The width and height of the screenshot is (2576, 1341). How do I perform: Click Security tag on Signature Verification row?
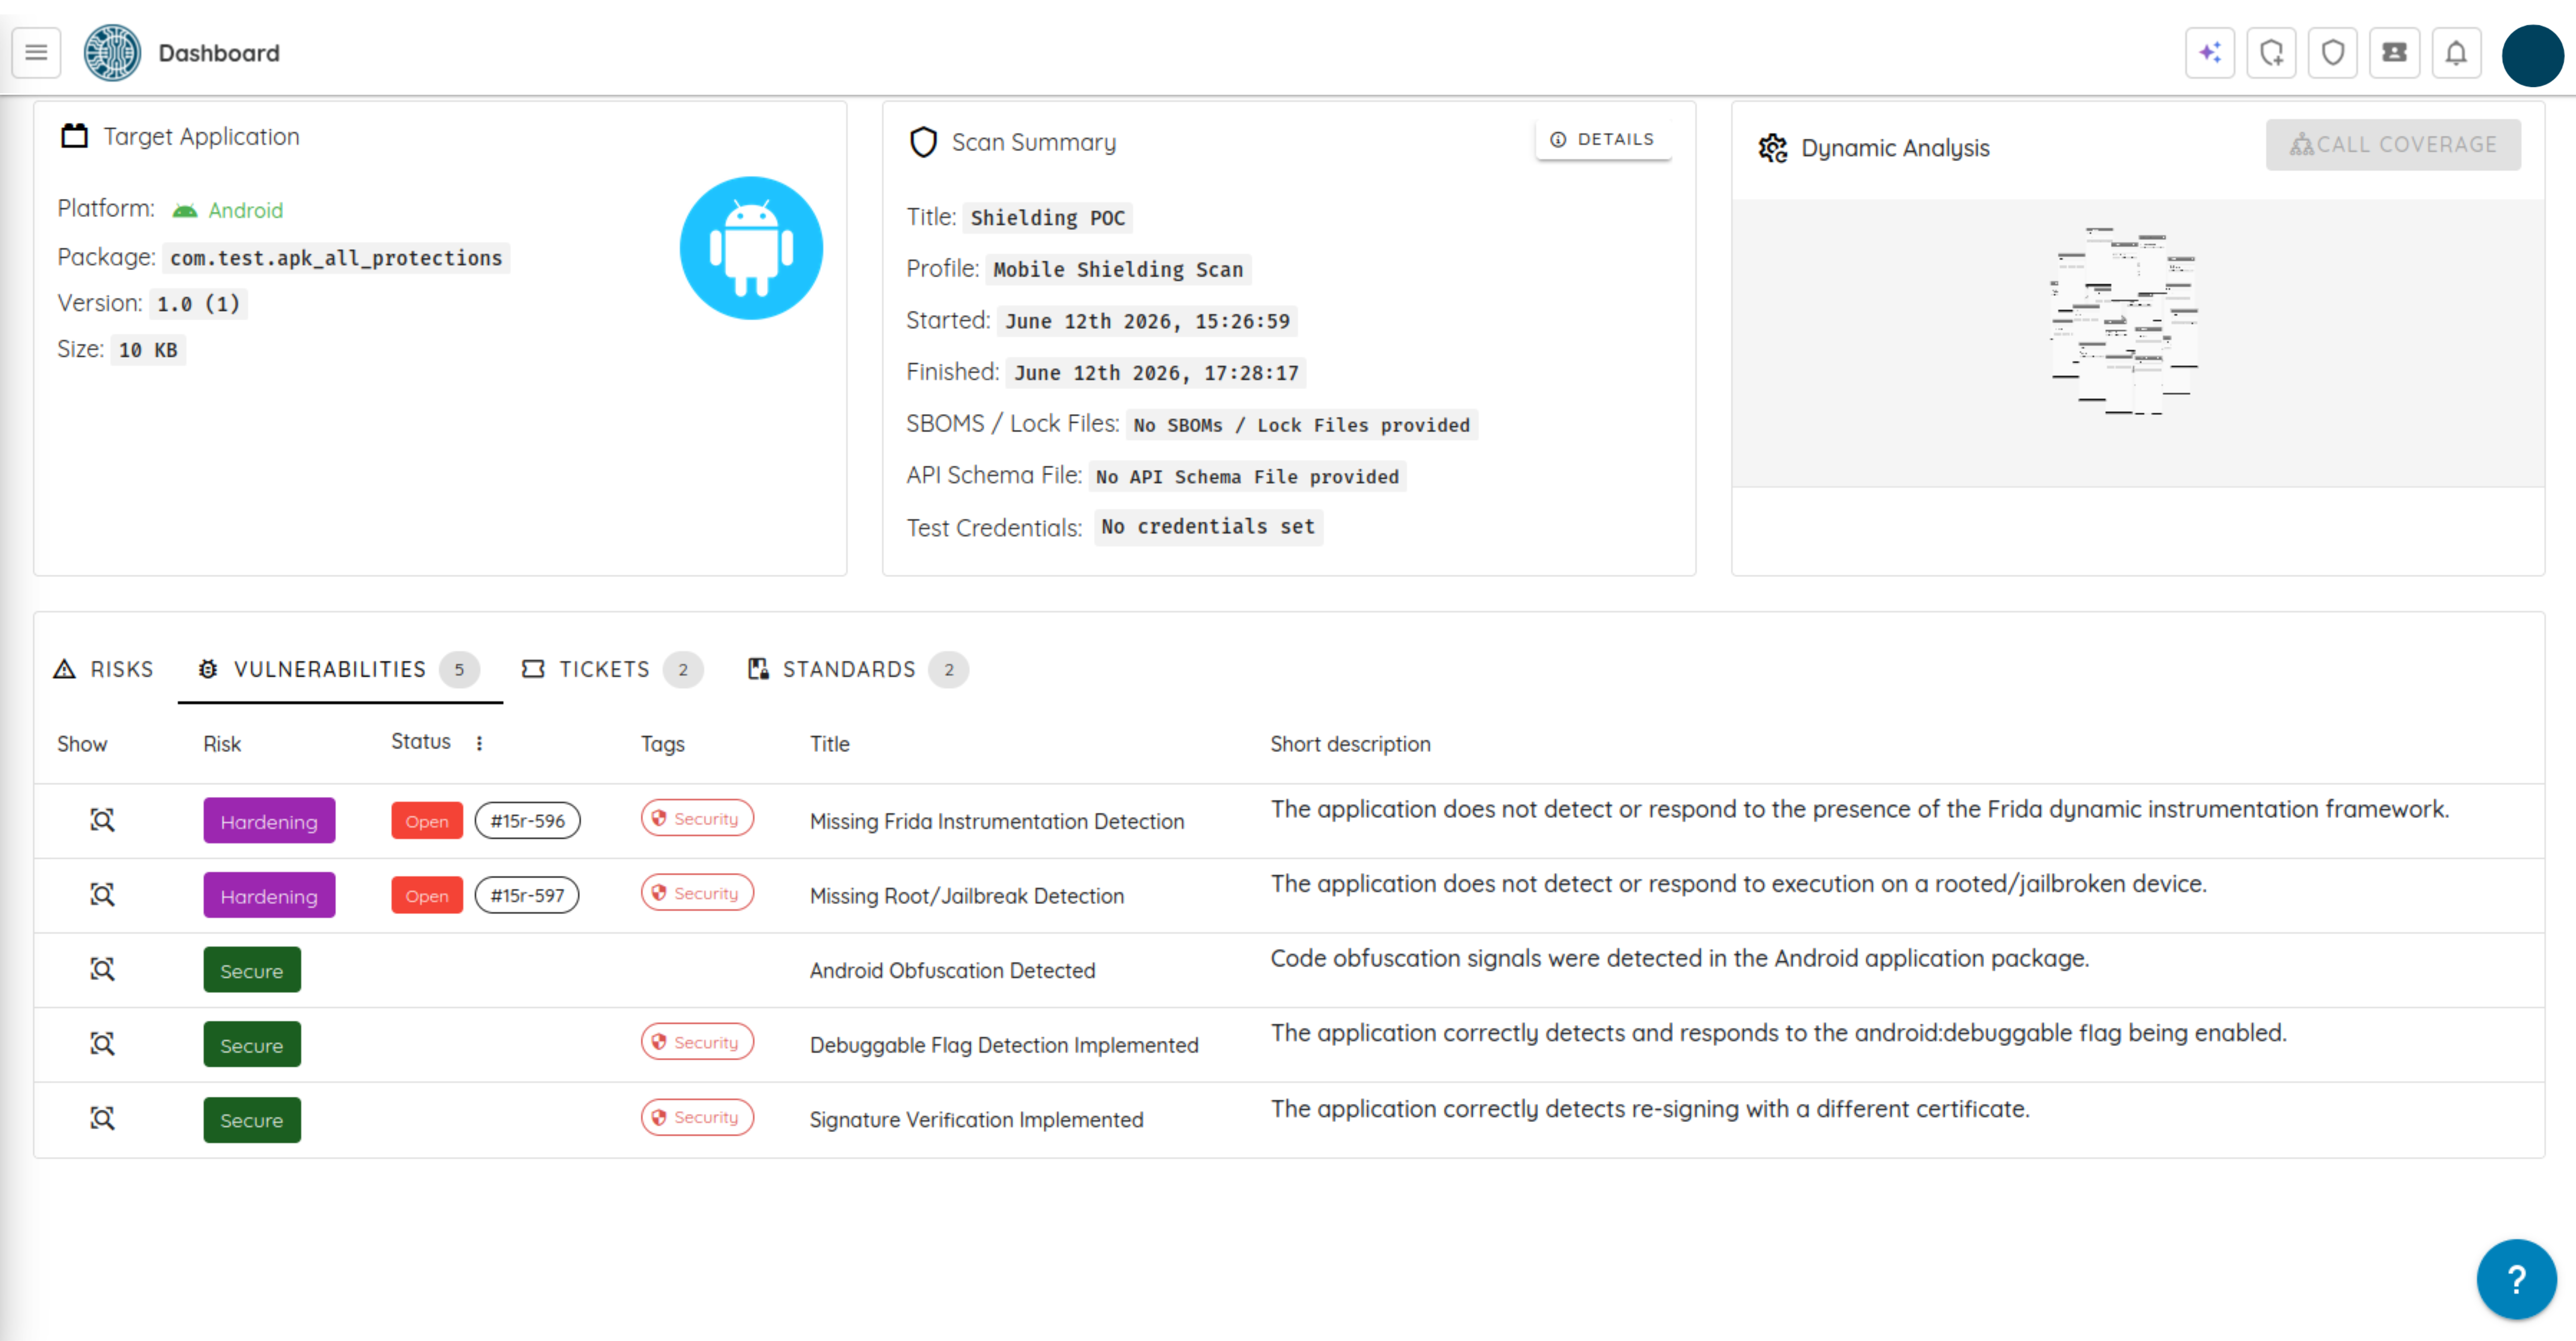(697, 1117)
